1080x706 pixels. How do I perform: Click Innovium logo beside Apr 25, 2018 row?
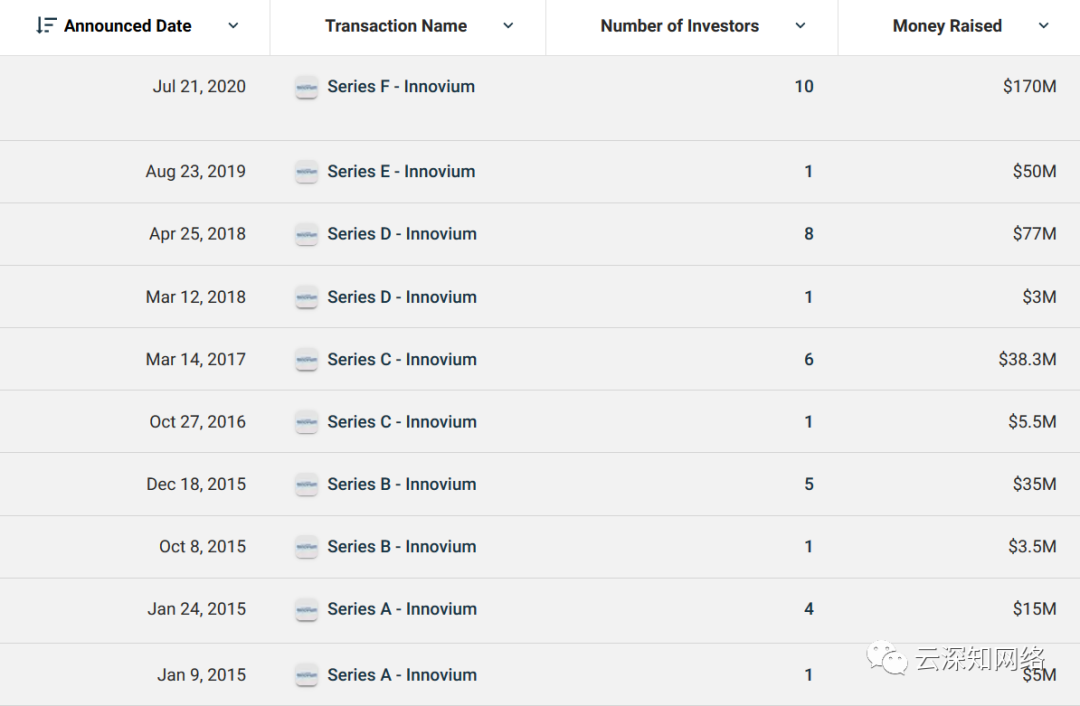306,234
